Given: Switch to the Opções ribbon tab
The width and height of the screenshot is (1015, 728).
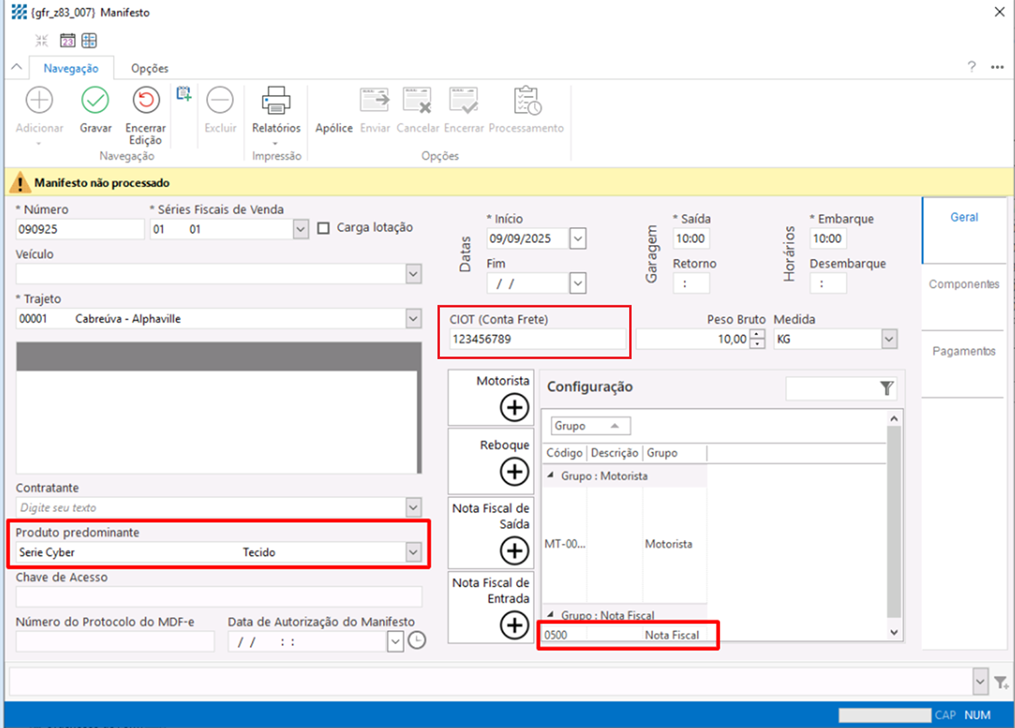Looking at the screenshot, I should [x=149, y=68].
